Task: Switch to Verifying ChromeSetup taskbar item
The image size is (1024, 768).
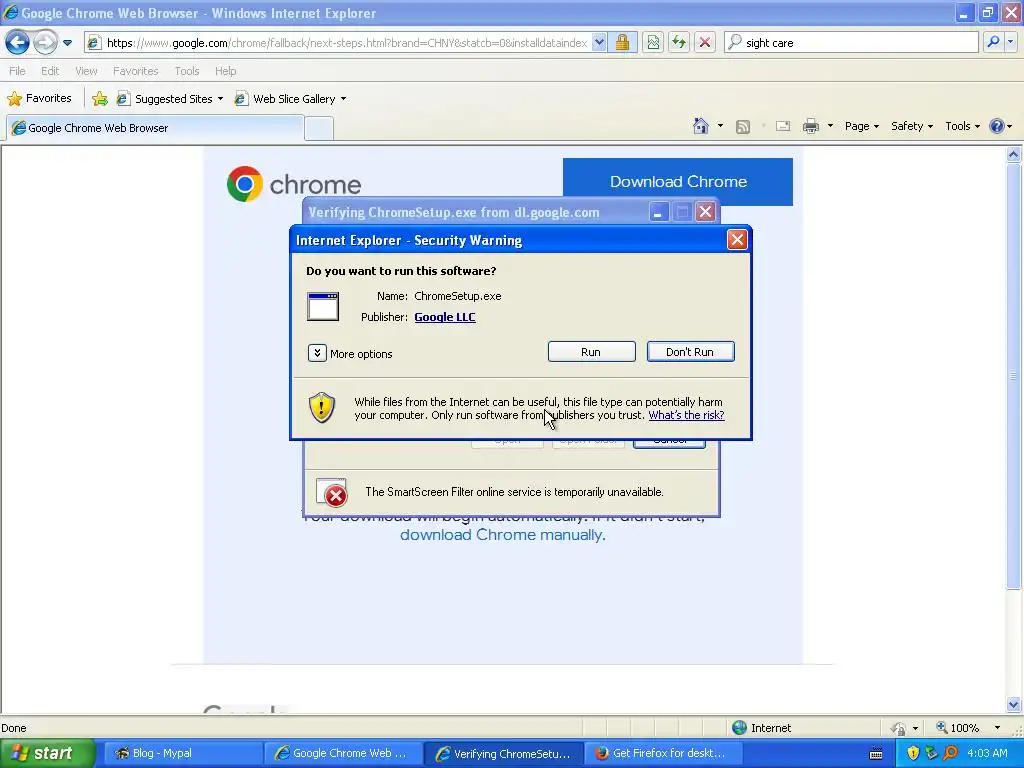Action: click(503, 753)
